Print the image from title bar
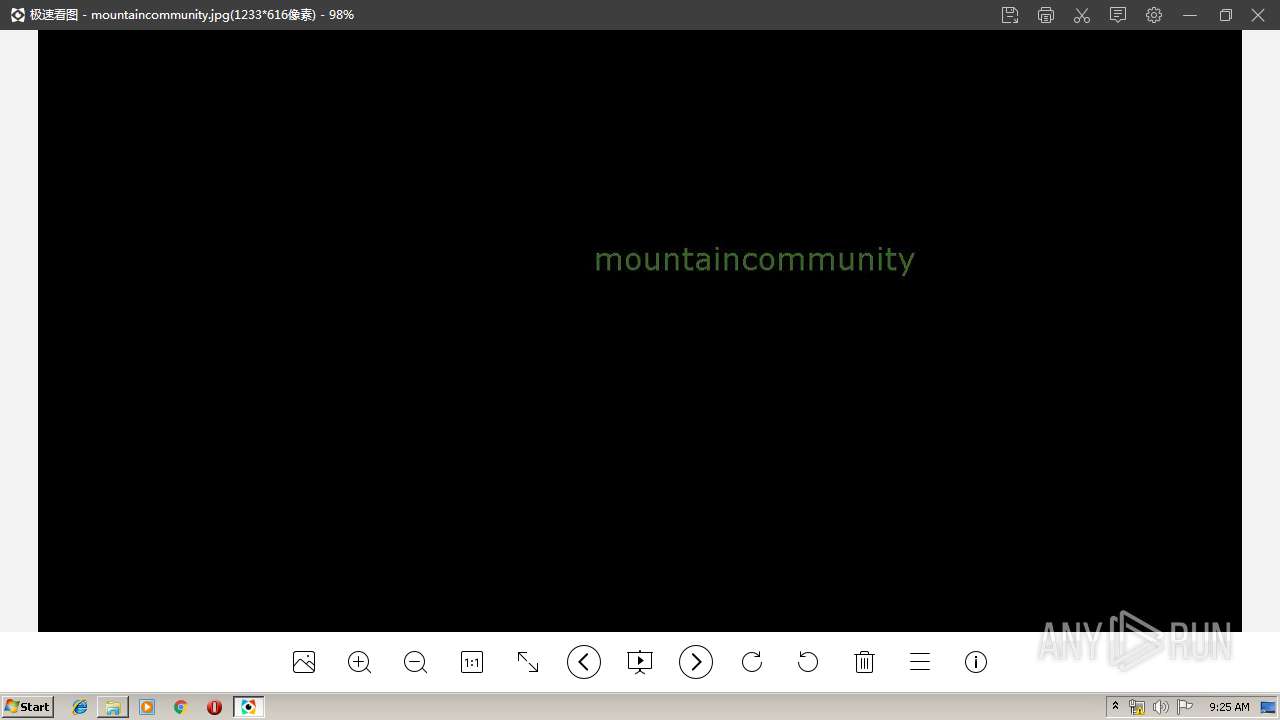The width and height of the screenshot is (1280, 720). point(1046,15)
